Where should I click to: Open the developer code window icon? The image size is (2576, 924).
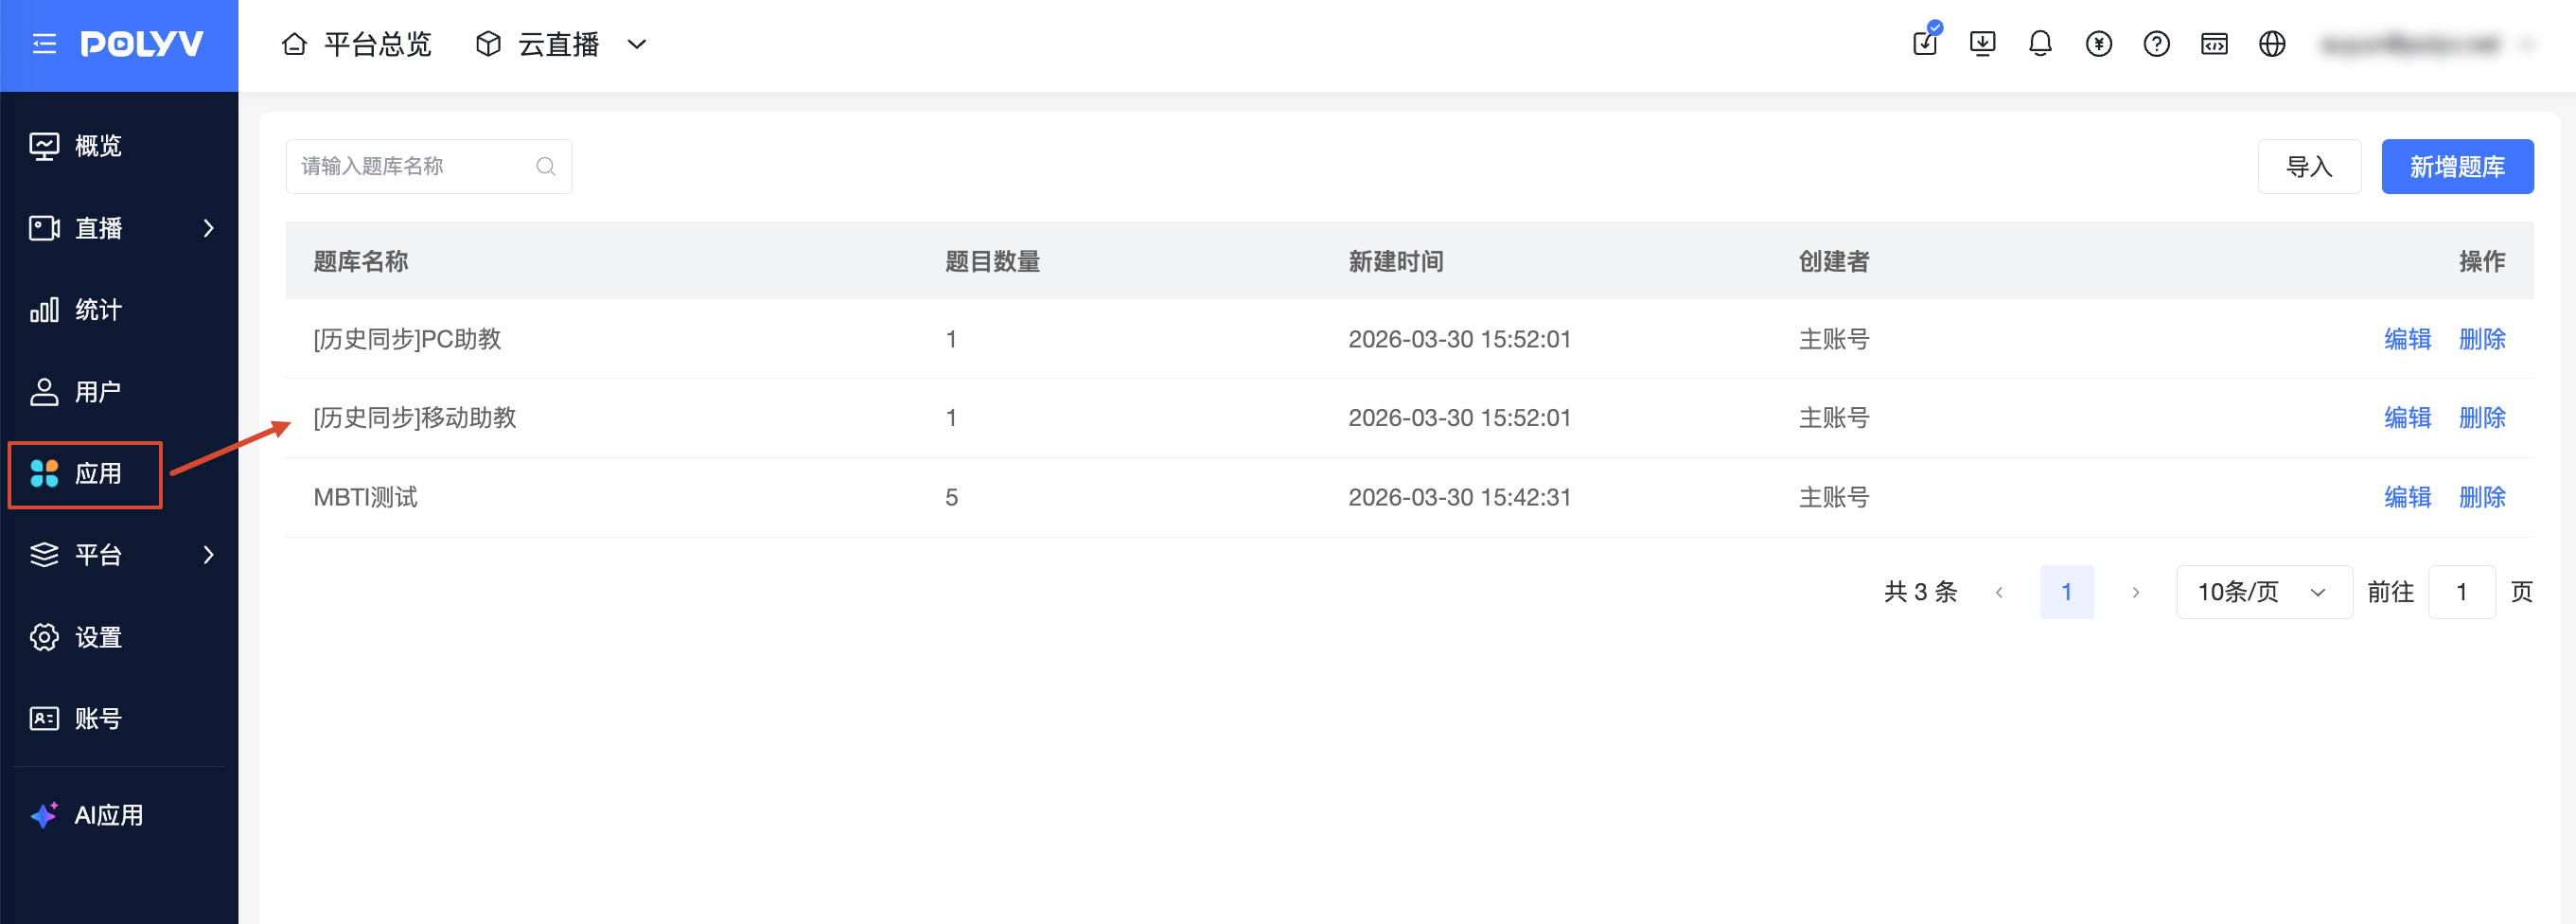pyautogui.click(x=2214, y=44)
